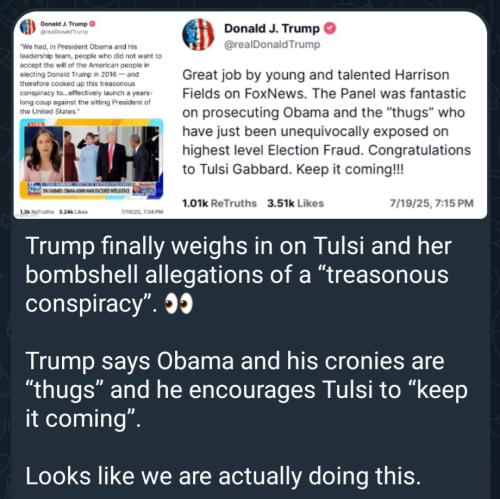500x499 pixels.
Task: Click the eyes emoji after "conspiracy"
Action: pyautogui.click(x=179, y=304)
